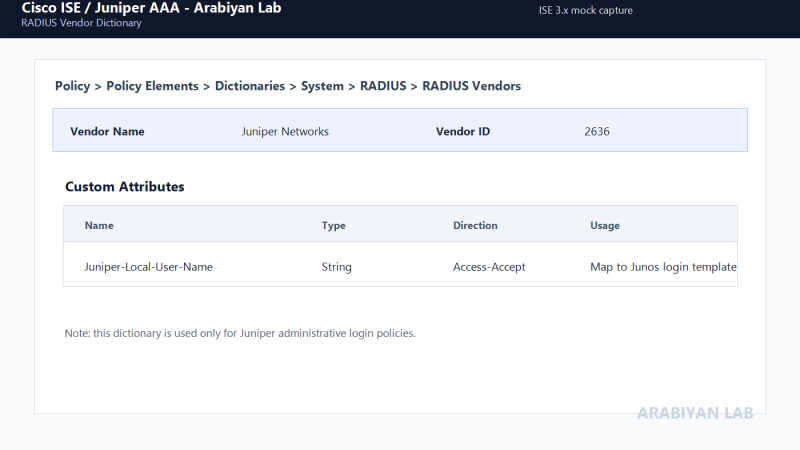Image resolution: width=800 pixels, height=450 pixels.
Task: Sort by the Direction column header
Action: pos(475,226)
